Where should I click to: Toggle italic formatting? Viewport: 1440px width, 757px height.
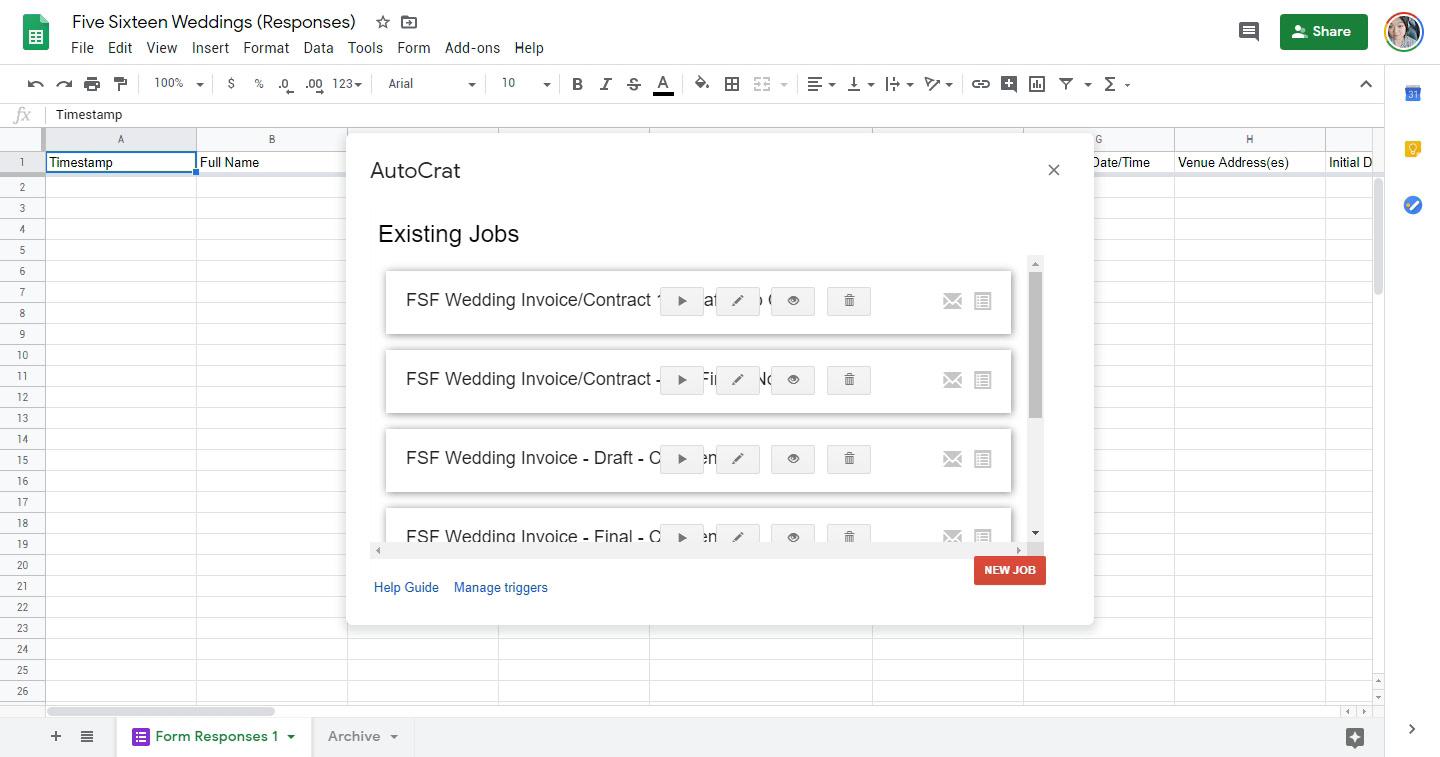(x=605, y=84)
